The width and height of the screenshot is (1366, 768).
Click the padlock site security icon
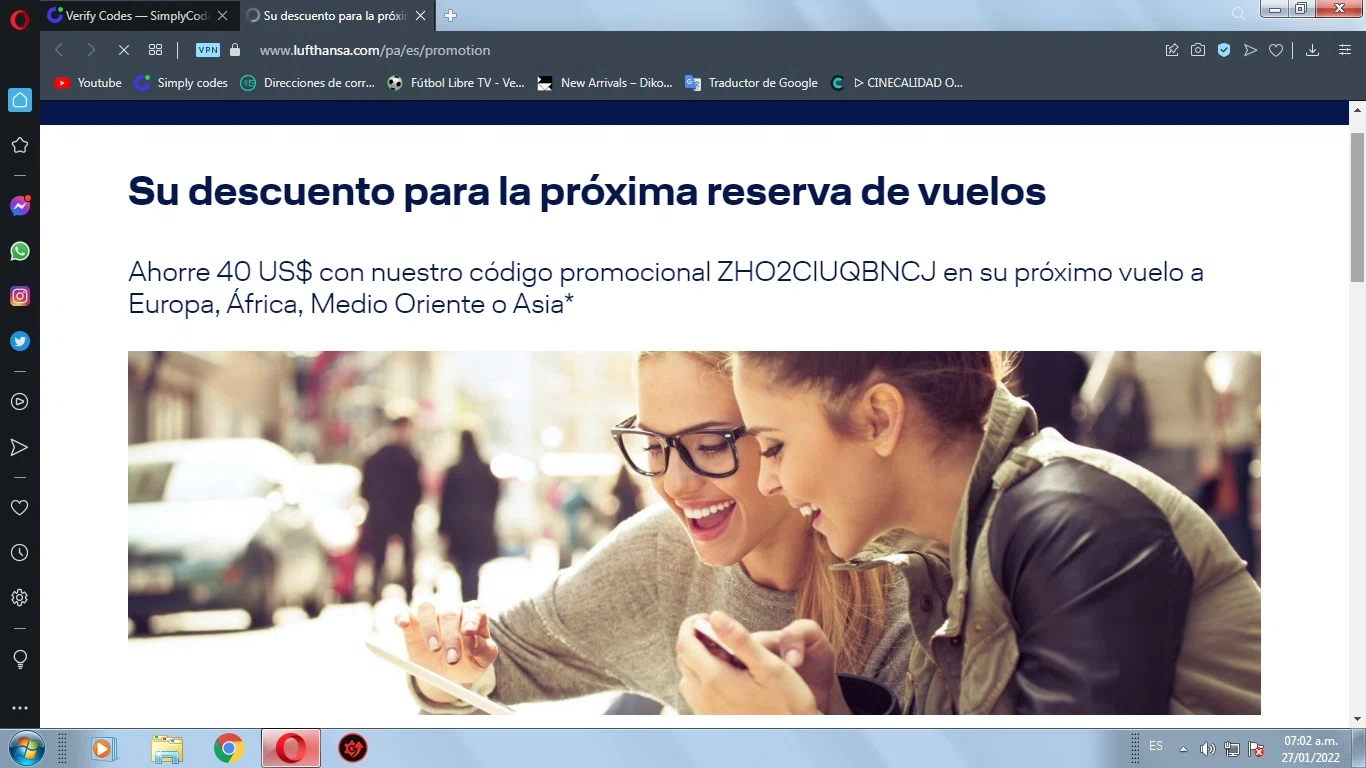click(235, 50)
